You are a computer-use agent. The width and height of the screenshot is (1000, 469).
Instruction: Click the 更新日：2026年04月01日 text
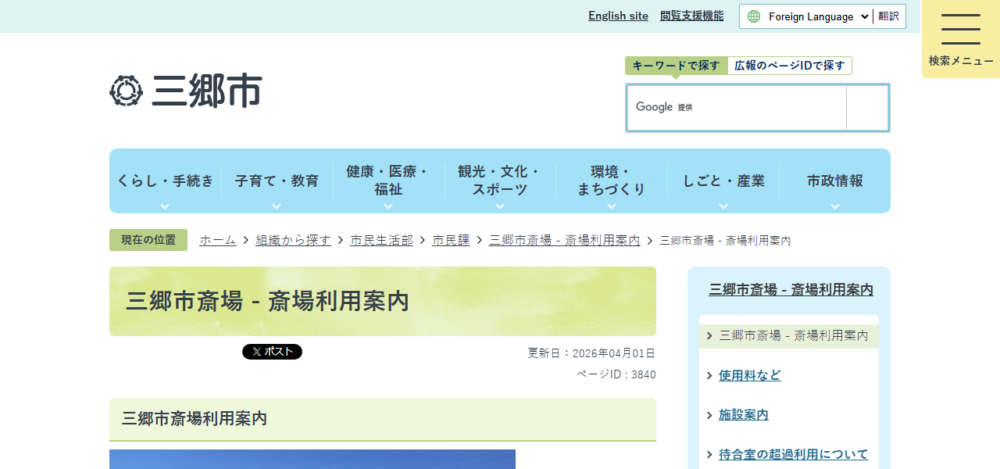click(x=591, y=353)
